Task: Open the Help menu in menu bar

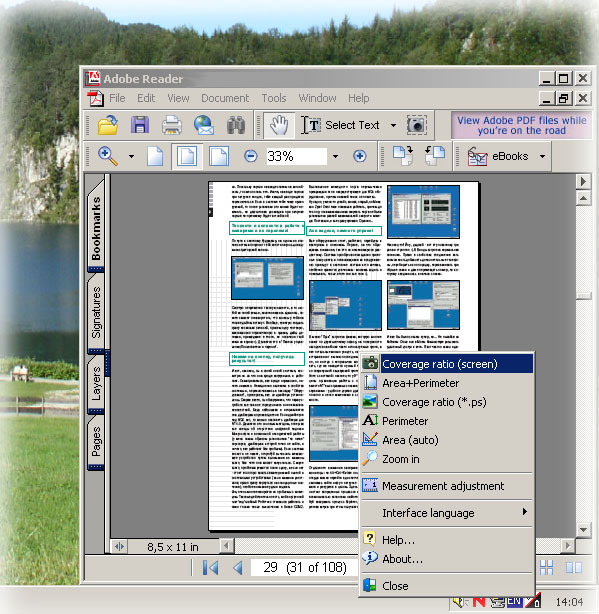Action: click(x=359, y=98)
